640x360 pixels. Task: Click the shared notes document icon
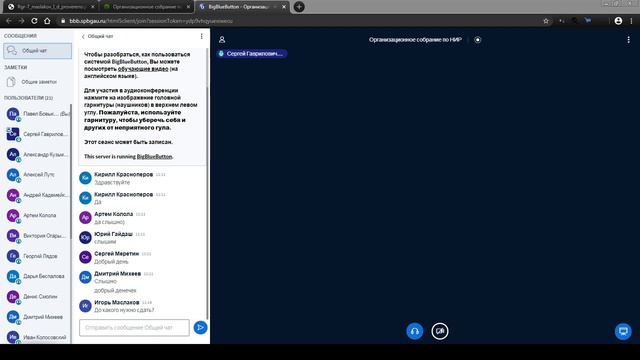[x=11, y=82]
